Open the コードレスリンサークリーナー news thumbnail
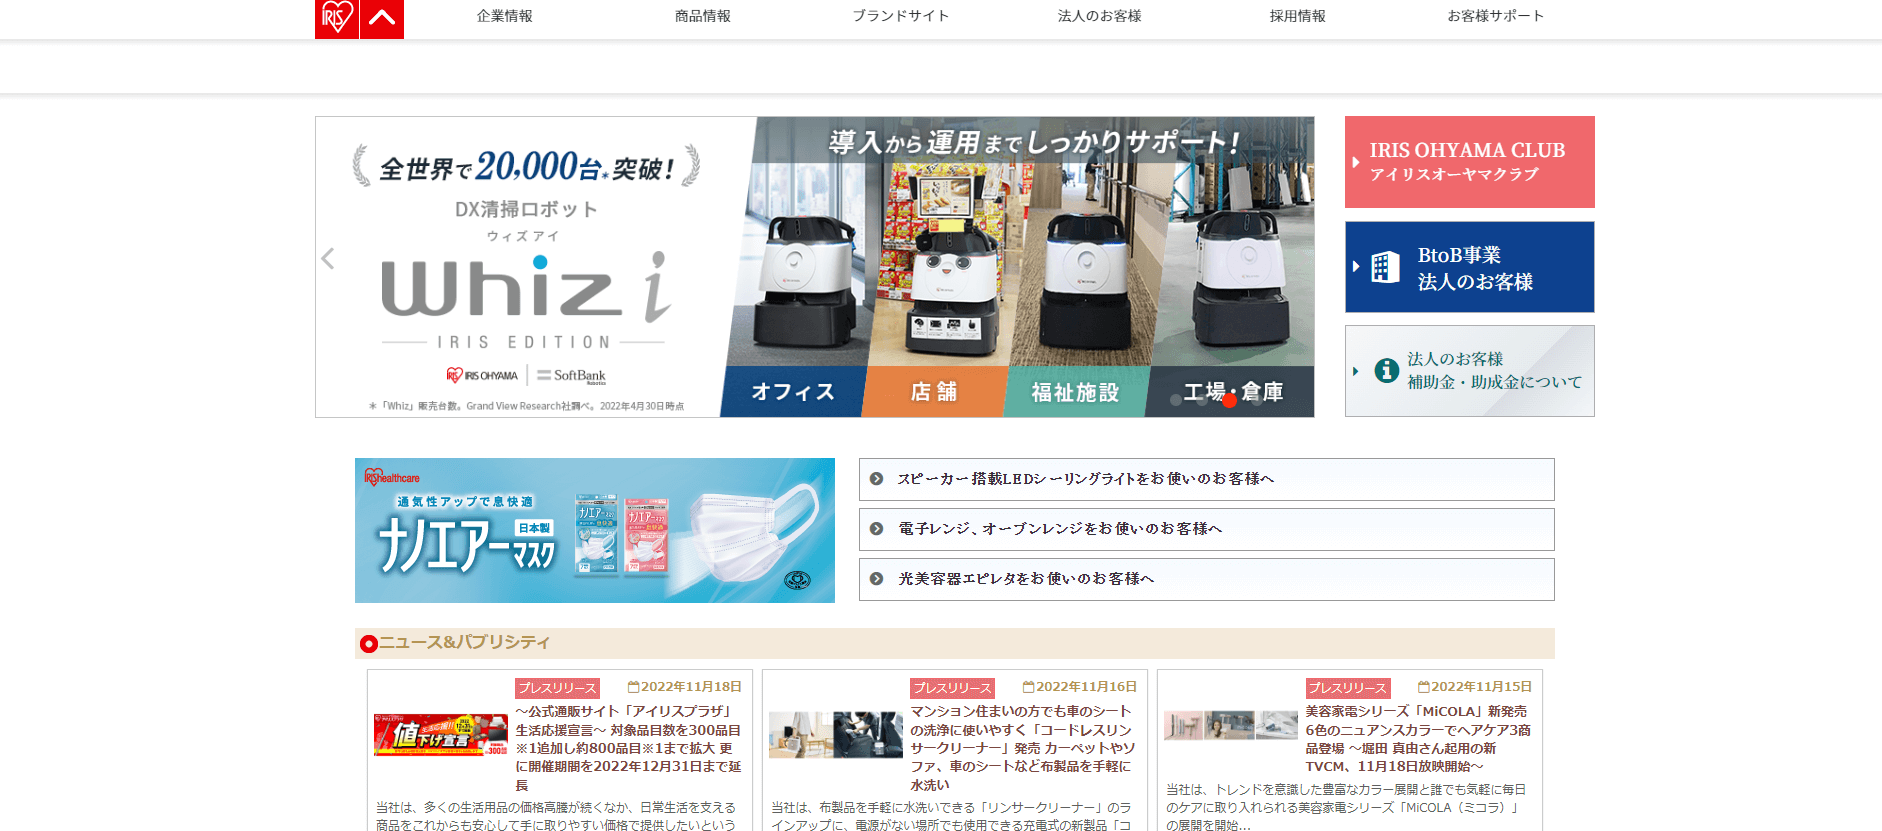This screenshot has width=1882, height=831. click(x=836, y=735)
